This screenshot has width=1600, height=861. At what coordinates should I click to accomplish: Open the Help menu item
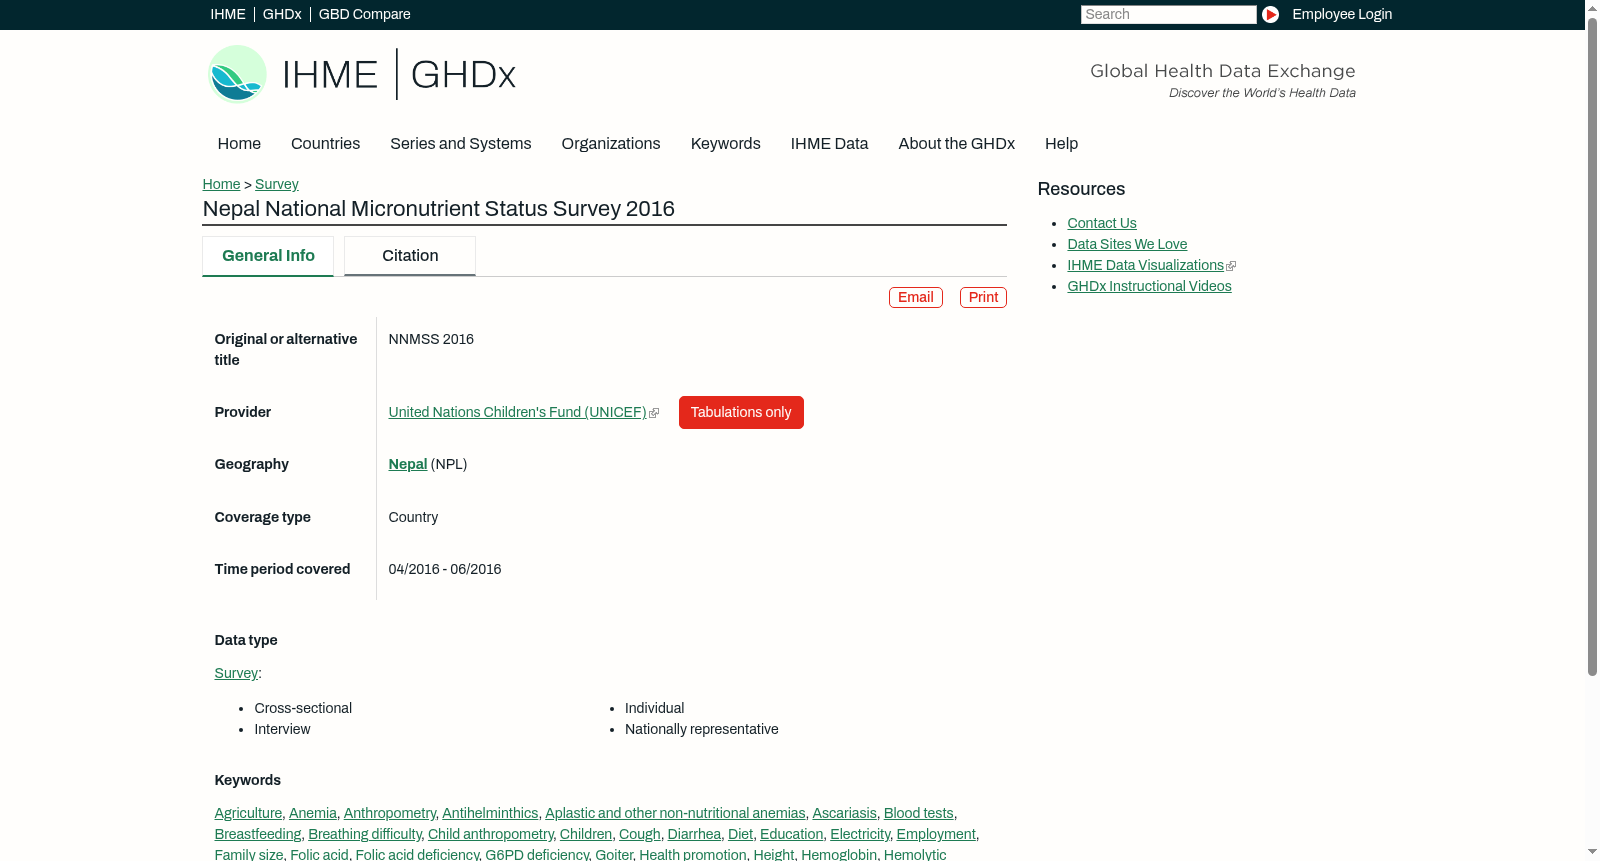1061,144
